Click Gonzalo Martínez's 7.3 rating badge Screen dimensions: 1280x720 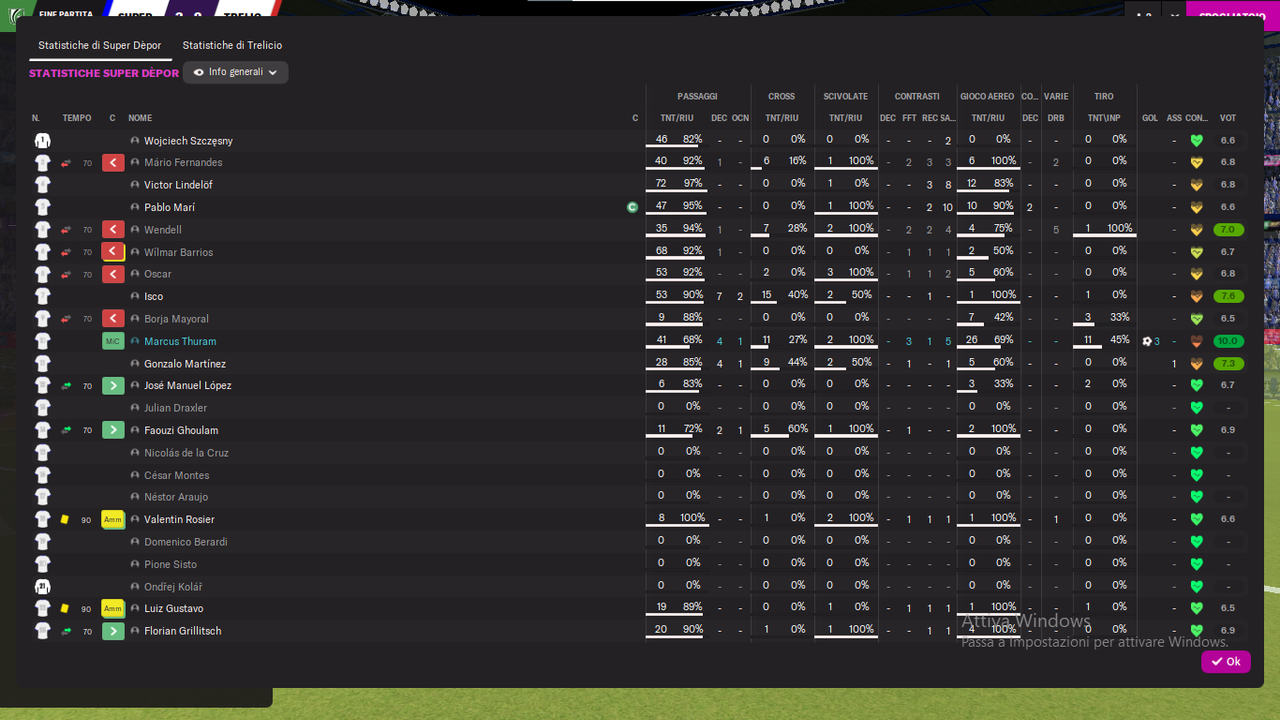1228,364
